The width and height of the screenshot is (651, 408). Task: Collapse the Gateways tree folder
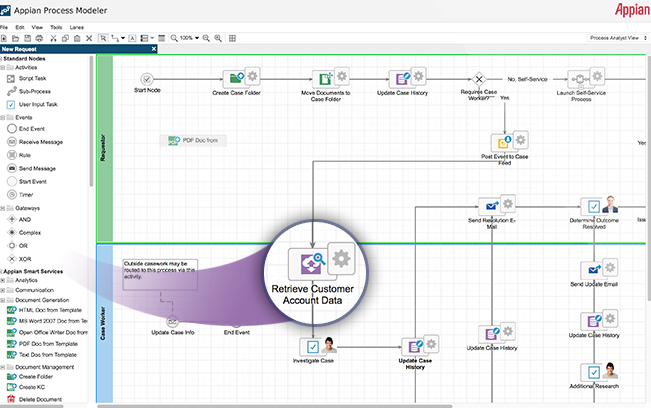(x=2, y=208)
